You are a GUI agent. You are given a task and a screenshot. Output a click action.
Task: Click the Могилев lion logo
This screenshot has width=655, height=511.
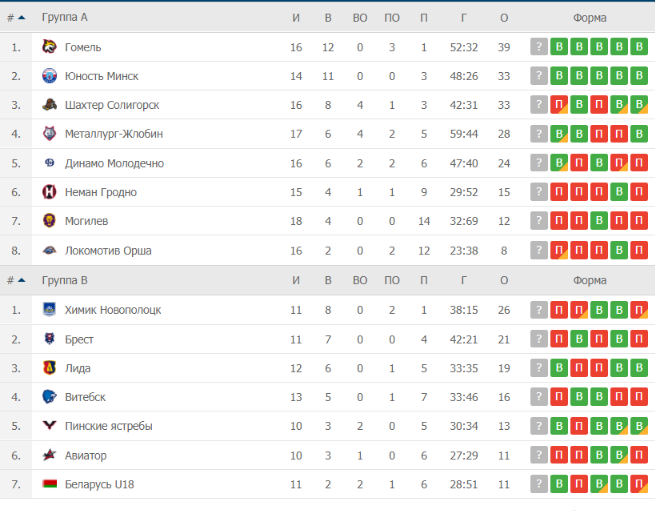(49, 221)
